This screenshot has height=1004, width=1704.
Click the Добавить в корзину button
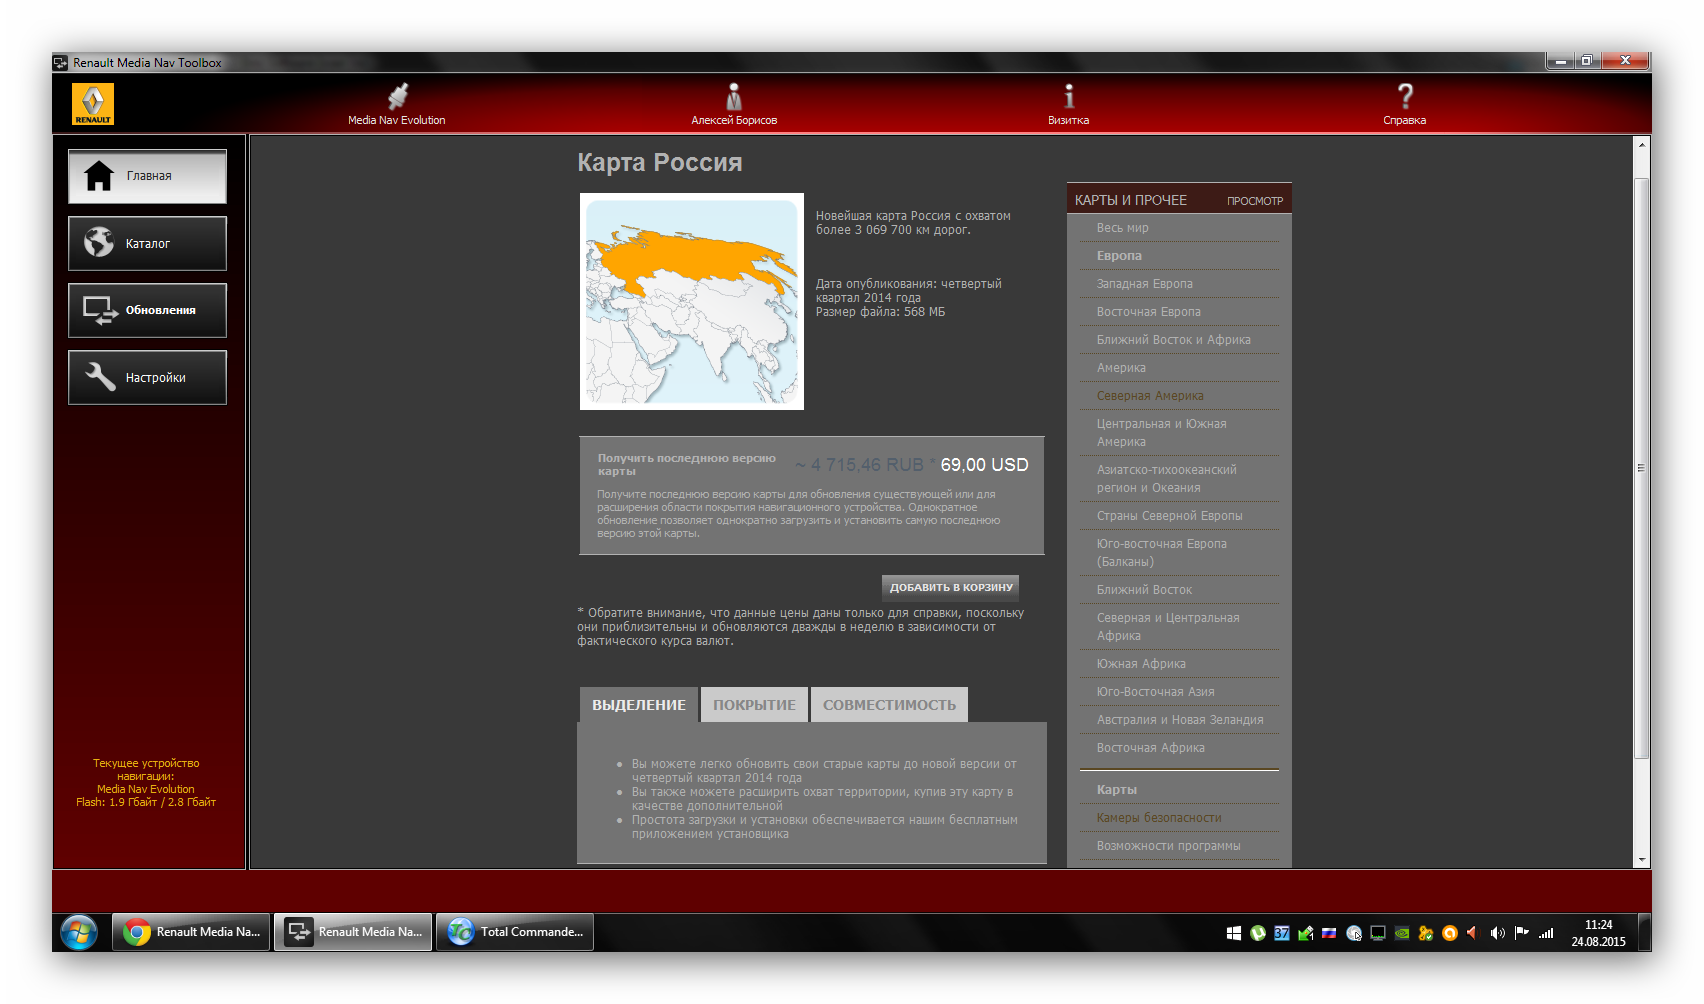click(950, 587)
